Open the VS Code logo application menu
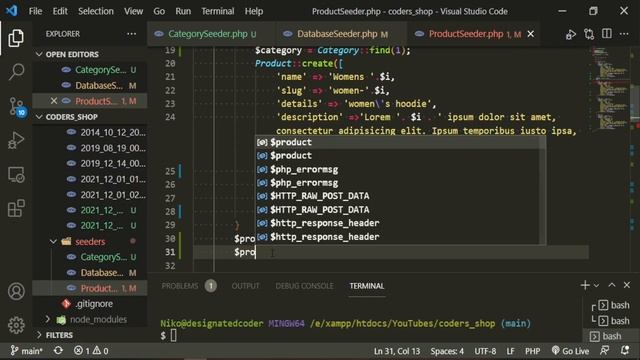The width and height of the screenshot is (640, 360). point(11,11)
